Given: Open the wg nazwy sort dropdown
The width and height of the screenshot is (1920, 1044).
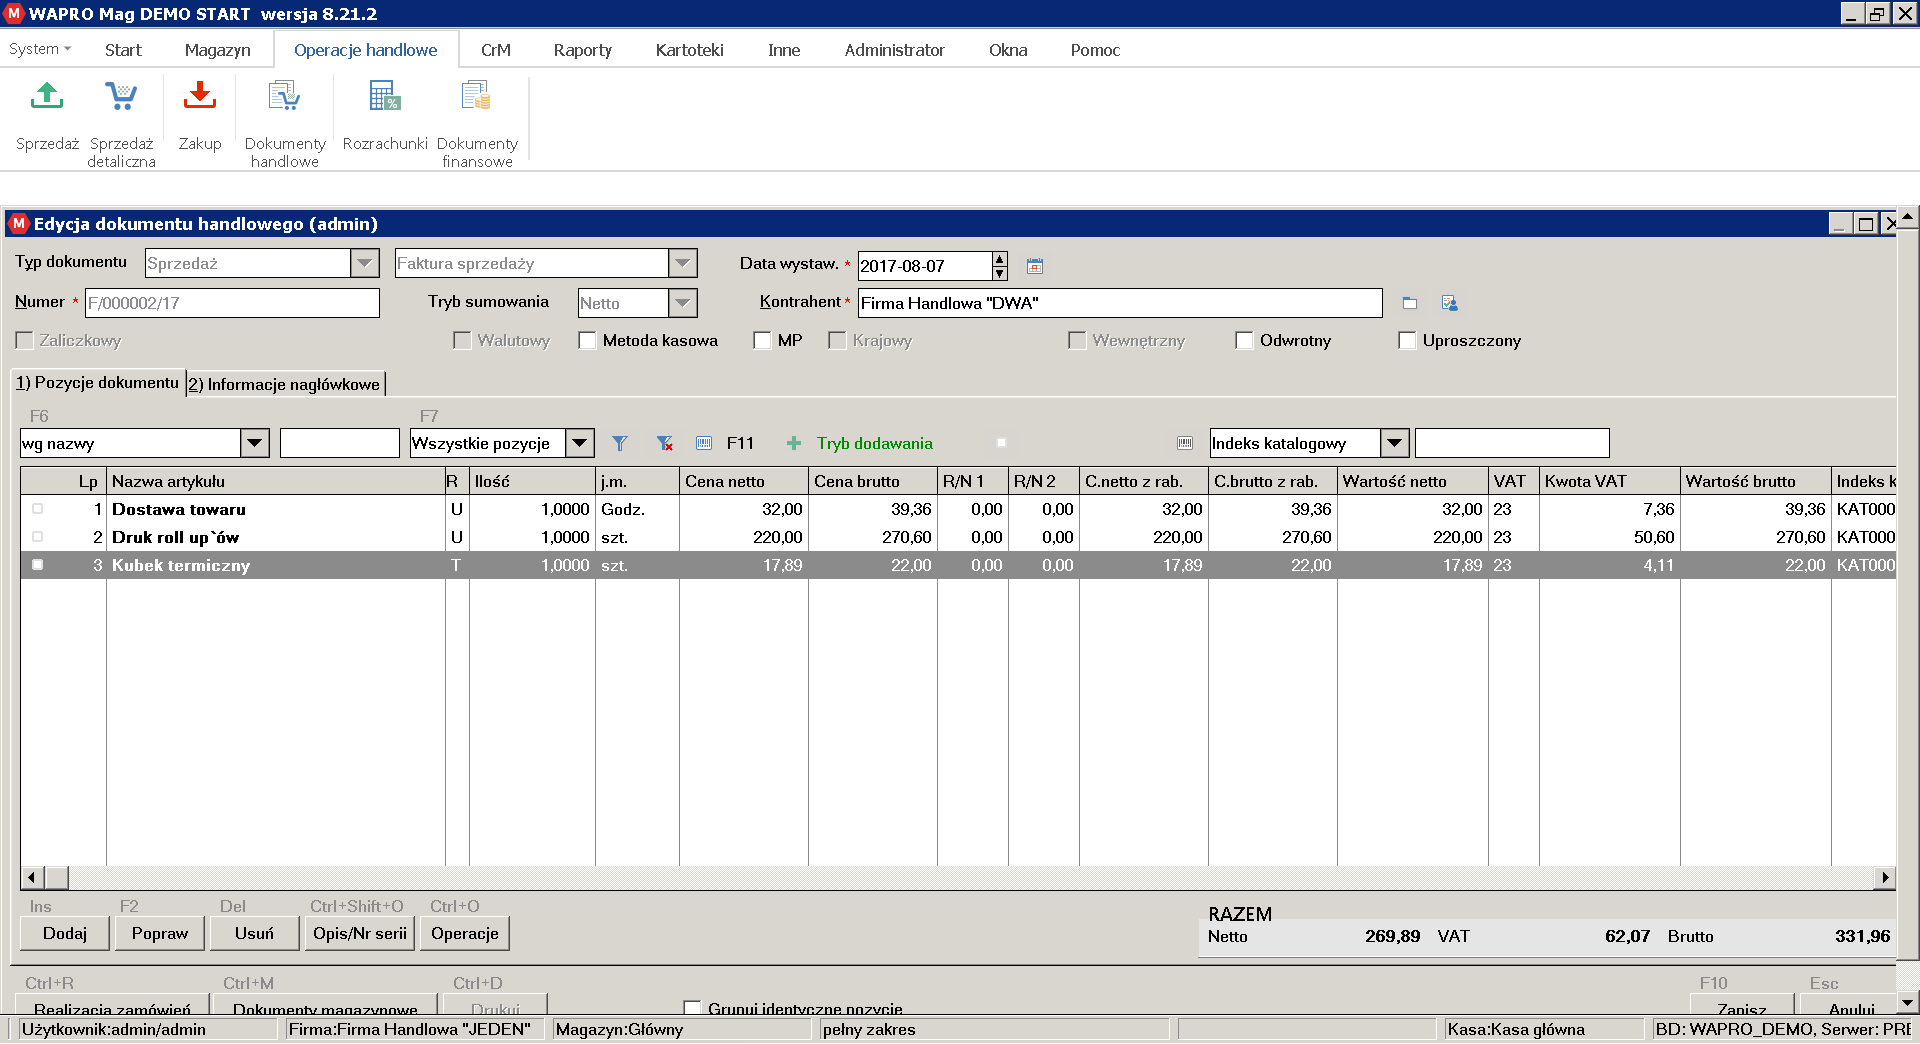Looking at the screenshot, I should (x=255, y=443).
